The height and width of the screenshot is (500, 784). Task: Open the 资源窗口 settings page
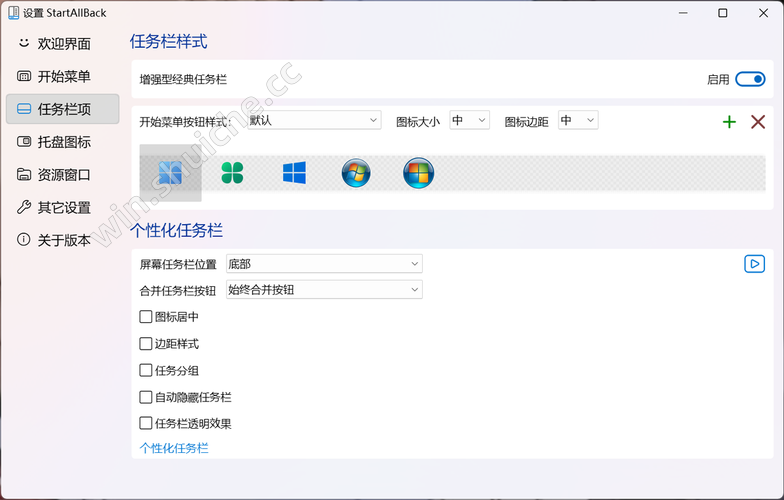click(x=62, y=174)
